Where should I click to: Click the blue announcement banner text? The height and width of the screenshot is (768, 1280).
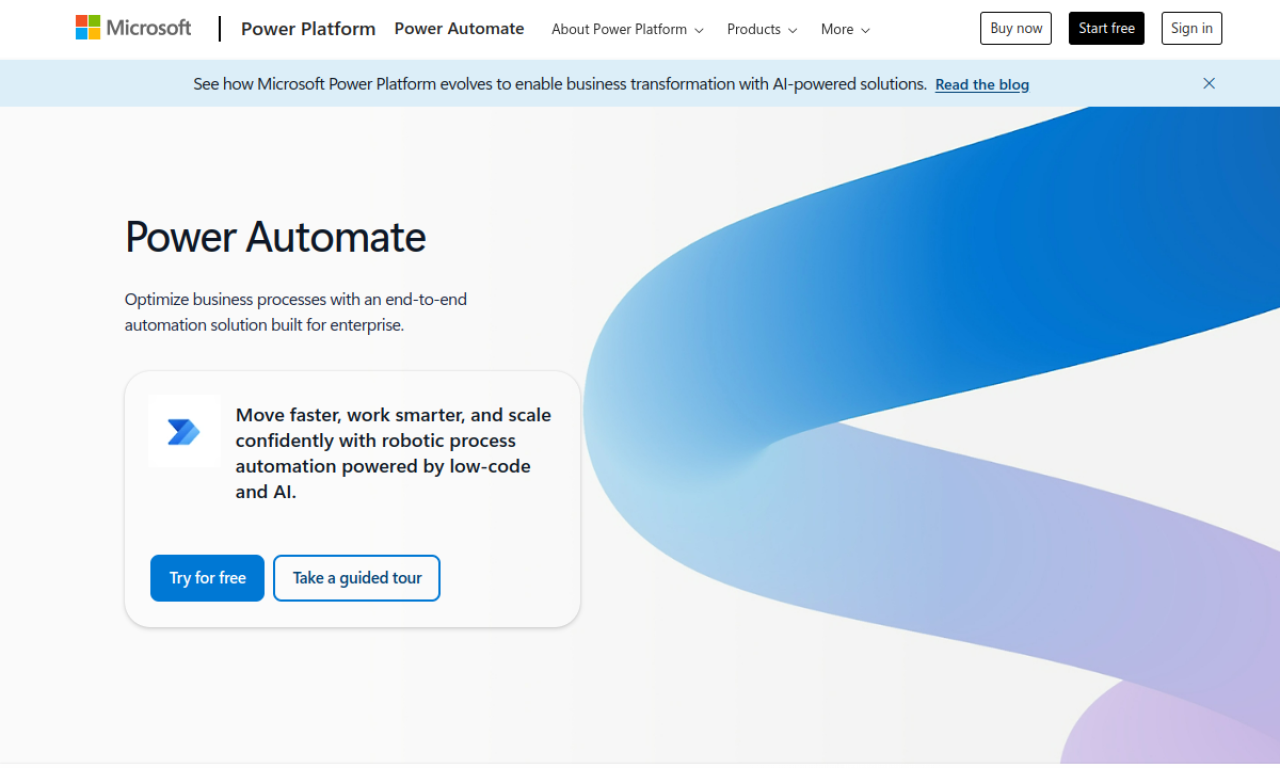pyautogui.click(x=559, y=84)
